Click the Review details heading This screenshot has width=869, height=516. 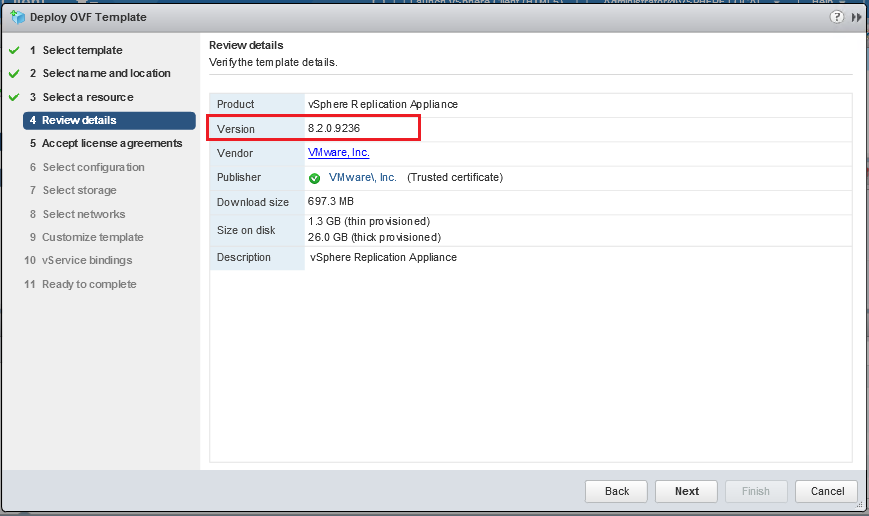pyautogui.click(x=246, y=45)
